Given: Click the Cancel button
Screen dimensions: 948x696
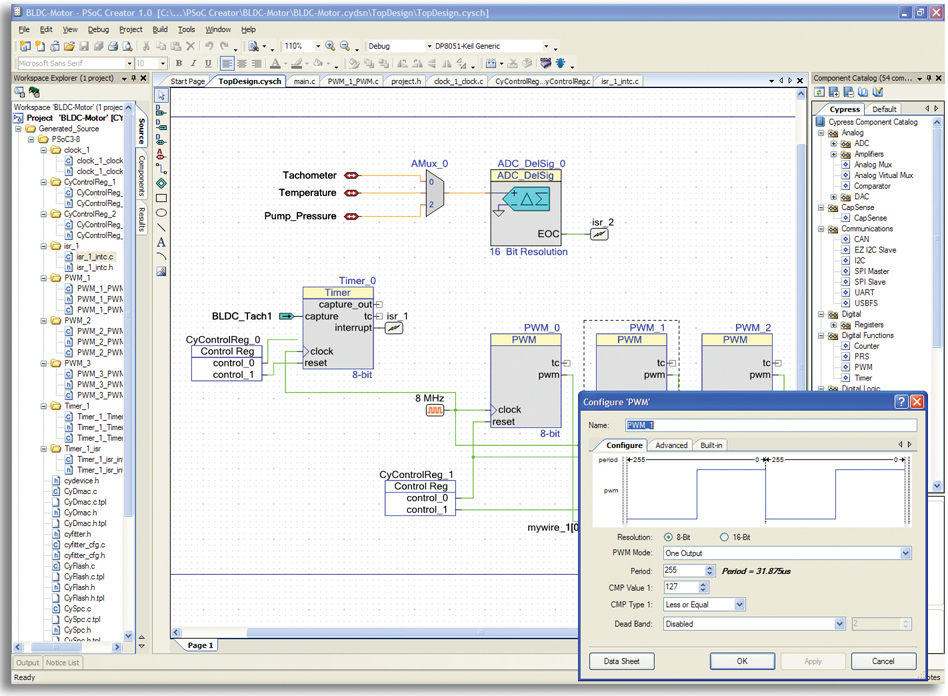Looking at the screenshot, I should click(883, 661).
